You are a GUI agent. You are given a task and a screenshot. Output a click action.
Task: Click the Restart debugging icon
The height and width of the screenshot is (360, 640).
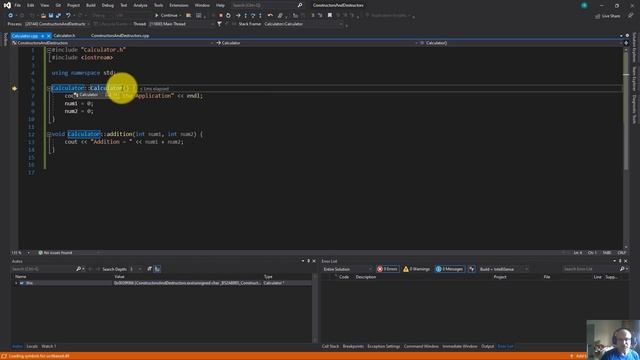228,16
